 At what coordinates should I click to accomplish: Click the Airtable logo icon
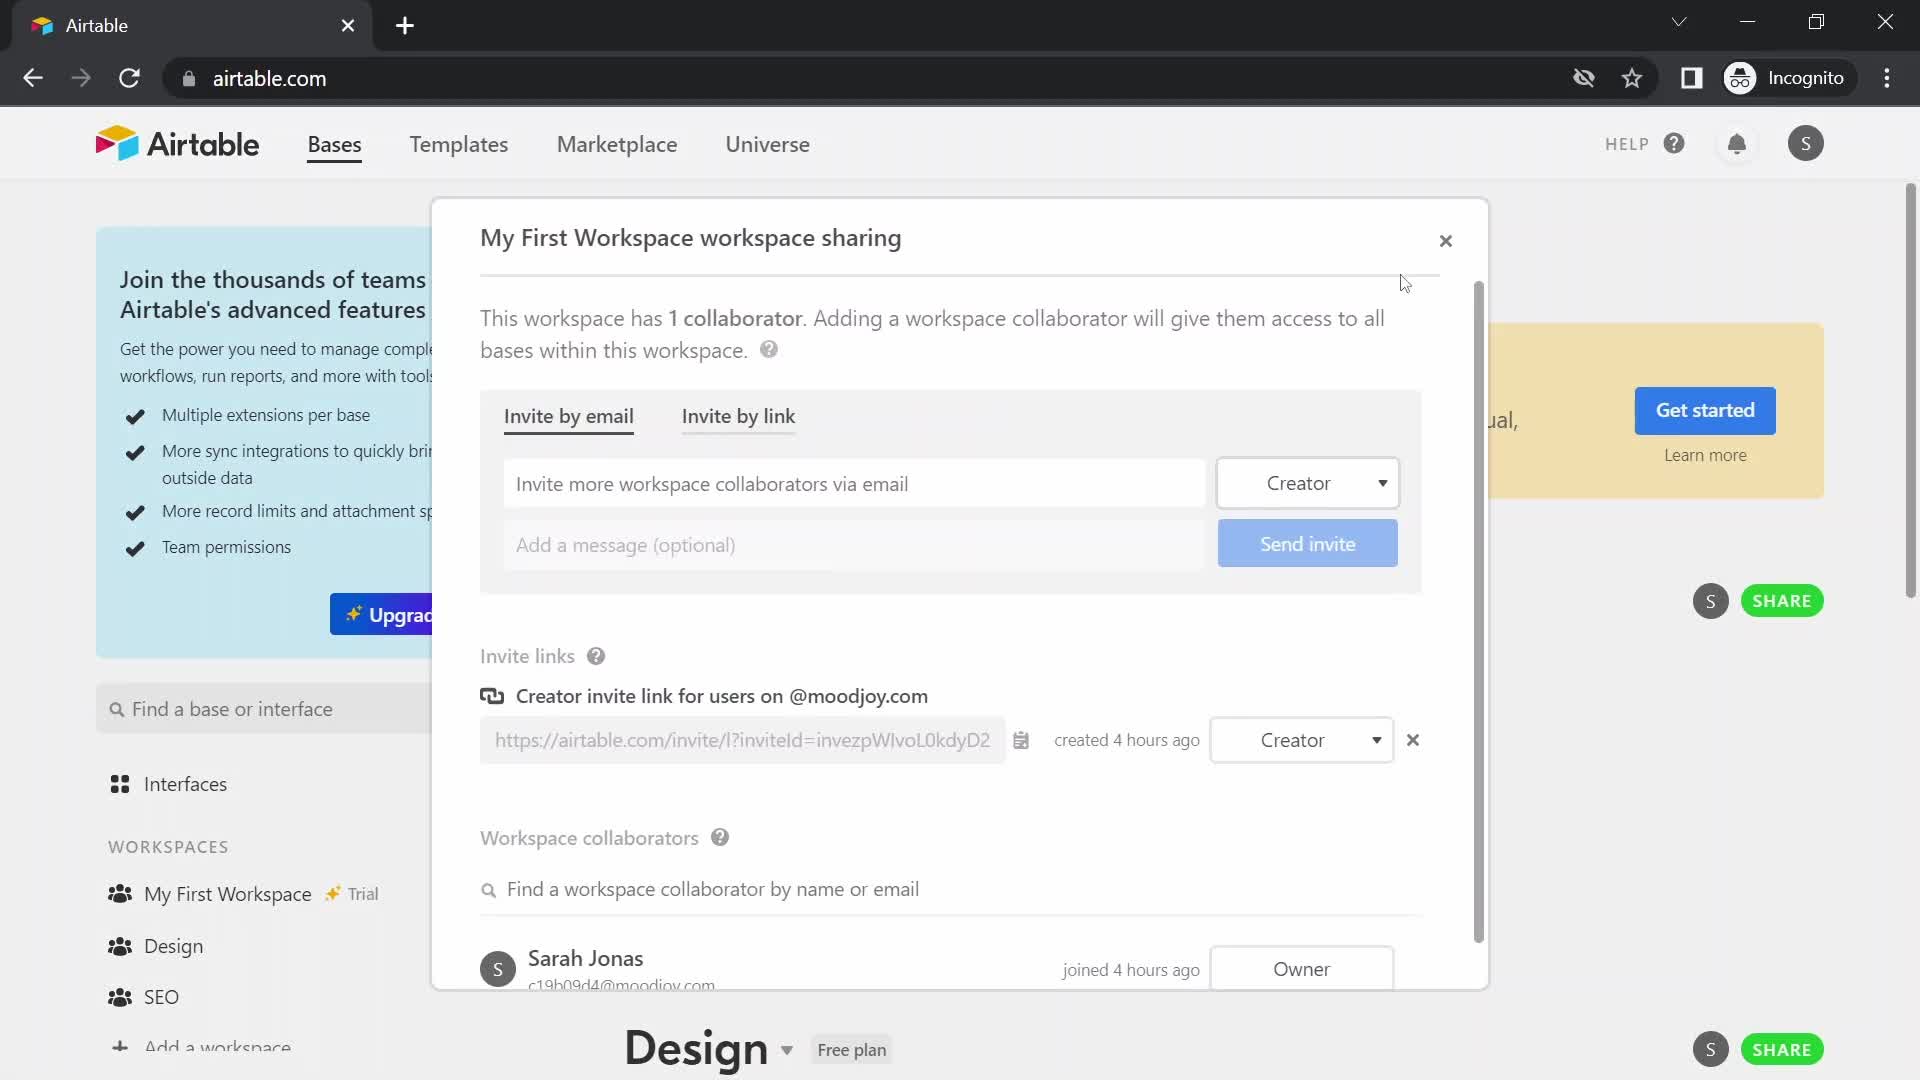[x=113, y=142]
